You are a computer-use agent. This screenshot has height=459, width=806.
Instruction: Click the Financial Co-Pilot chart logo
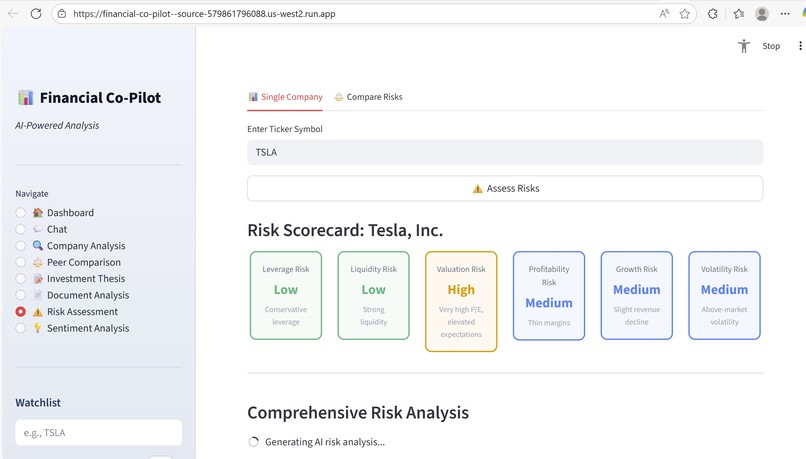(x=25, y=97)
